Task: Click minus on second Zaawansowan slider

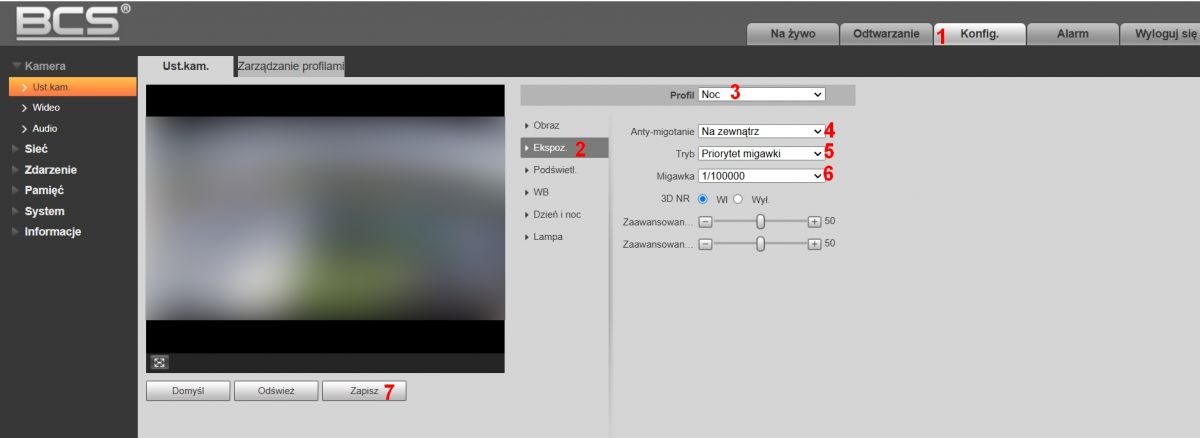Action: (x=705, y=243)
